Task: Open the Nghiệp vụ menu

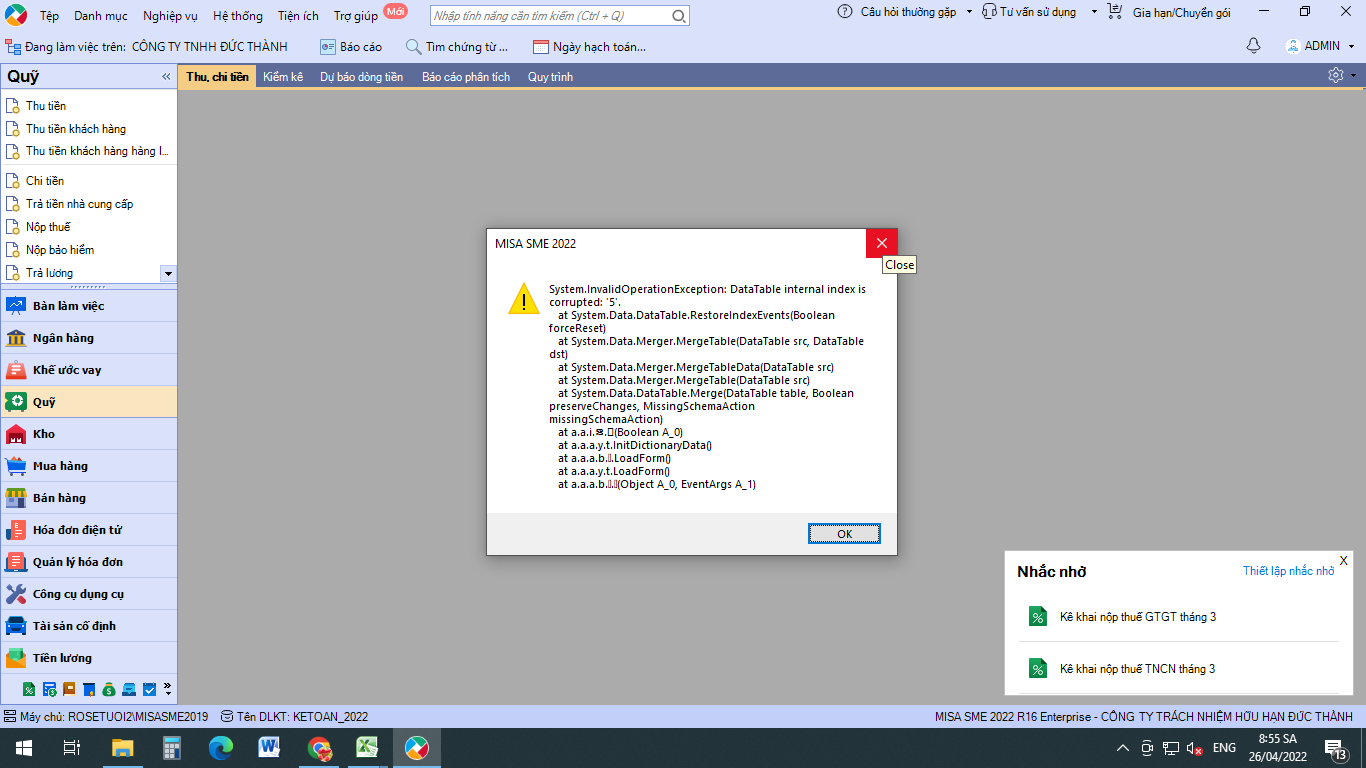Action: tap(170, 16)
